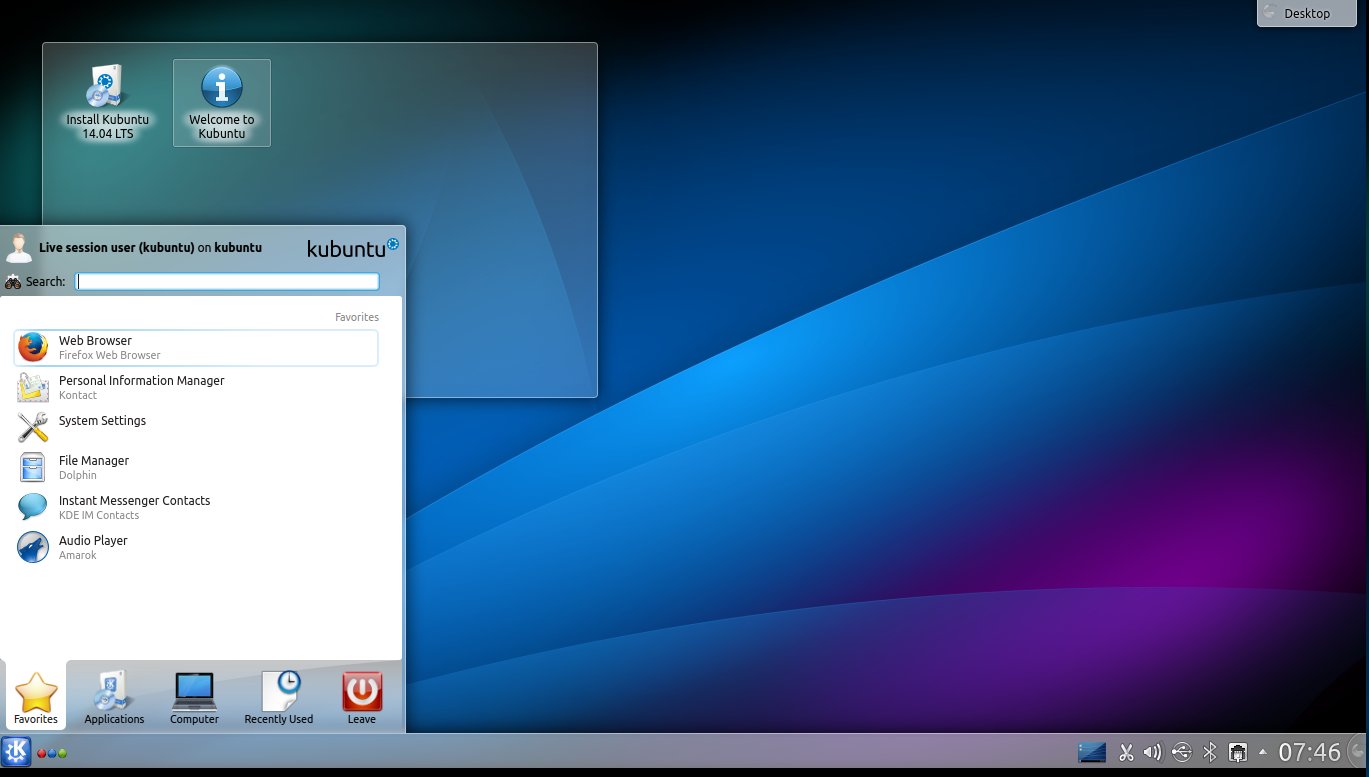Screen dimensions: 1369x777
Task: Open Kontact Personal Information Manager
Action: (196, 388)
